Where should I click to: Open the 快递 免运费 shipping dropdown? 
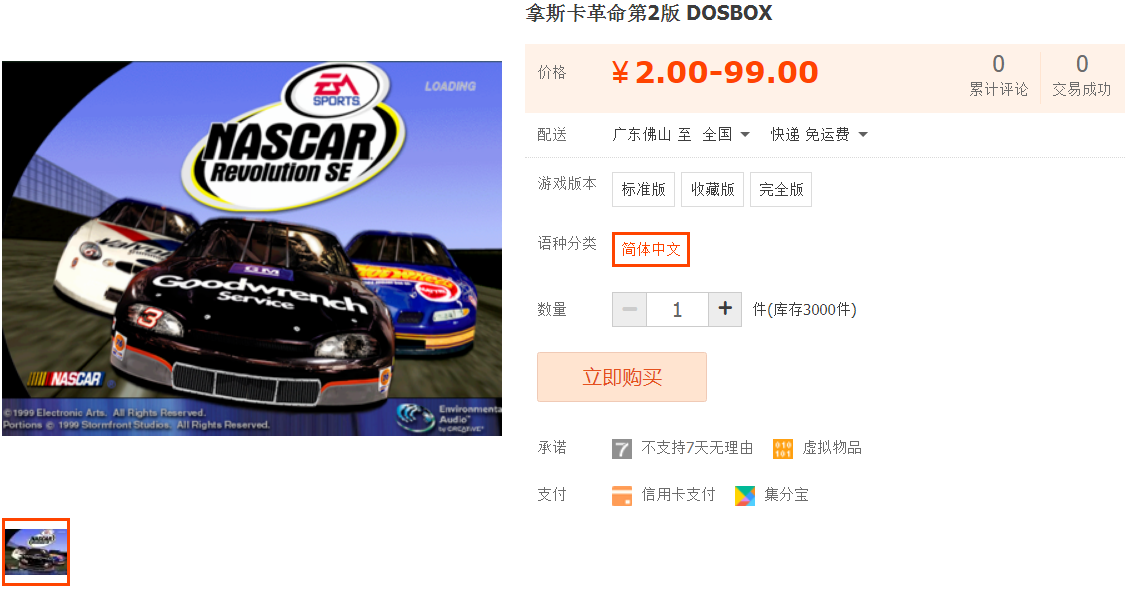click(819, 134)
